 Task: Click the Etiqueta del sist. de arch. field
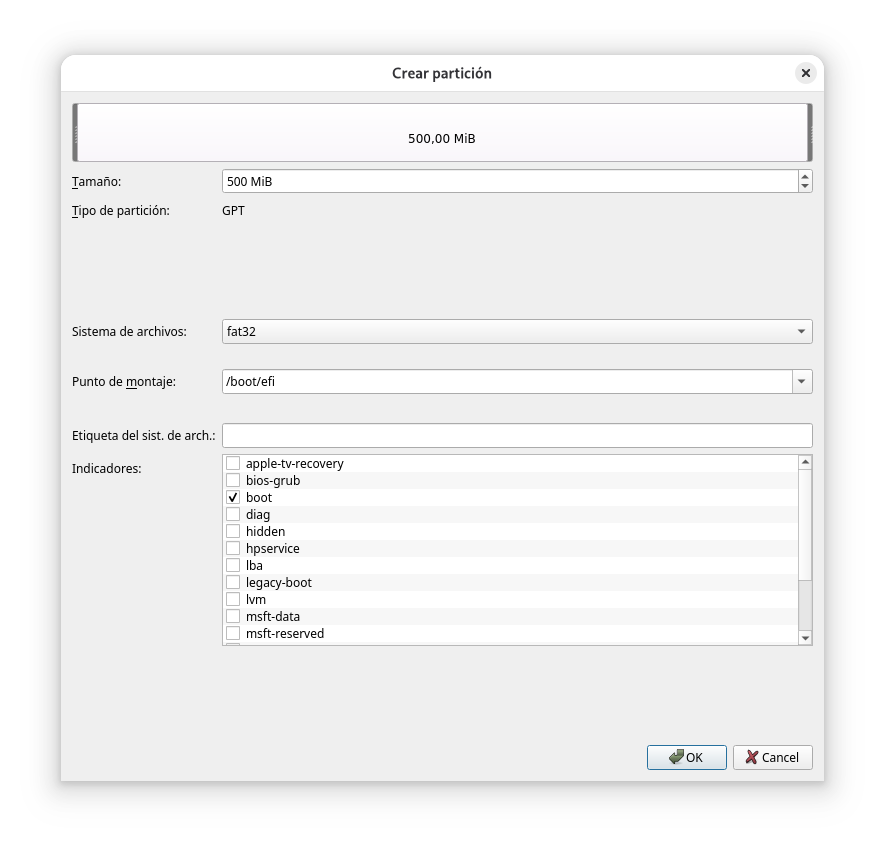click(x=517, y=435)
